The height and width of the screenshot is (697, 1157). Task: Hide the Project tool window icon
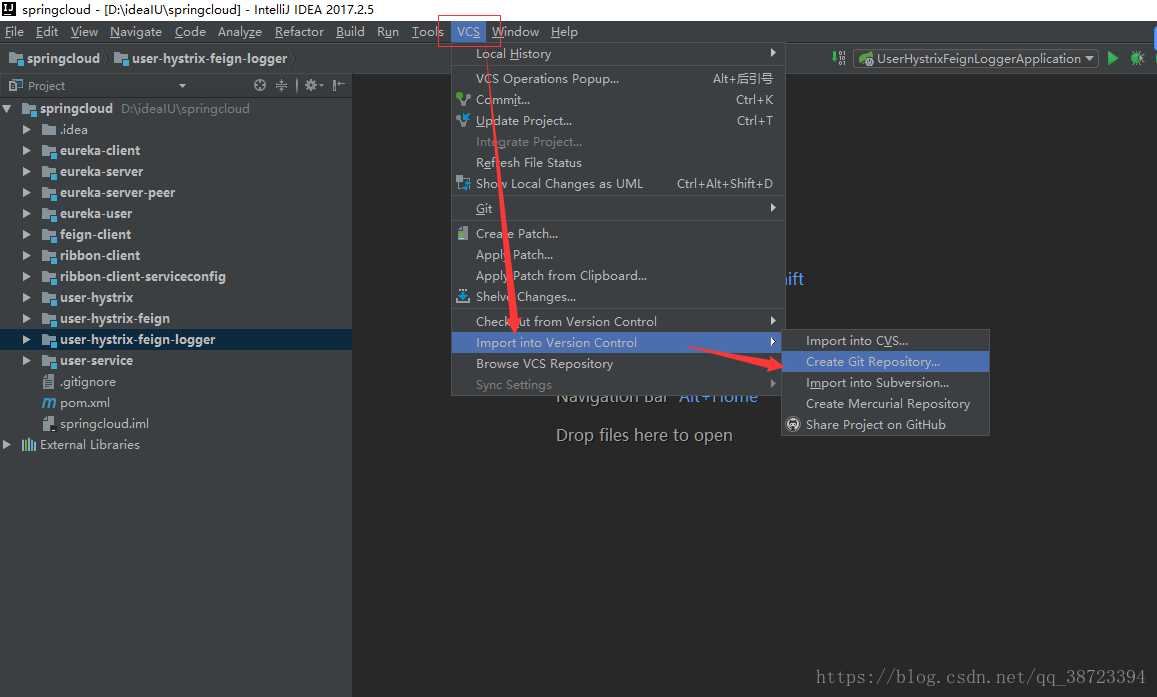coord(339,86)
